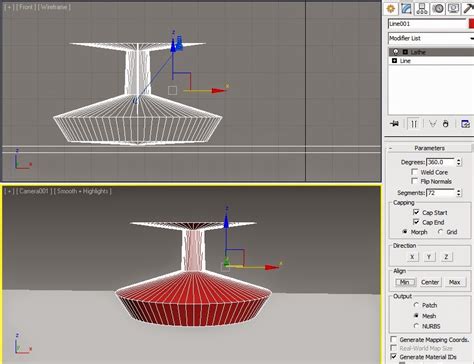The width and height of the screenshot is (474, 364).
Task: Toggle the Real-World Map Size checkbox
Action: (x=394, y=348)
